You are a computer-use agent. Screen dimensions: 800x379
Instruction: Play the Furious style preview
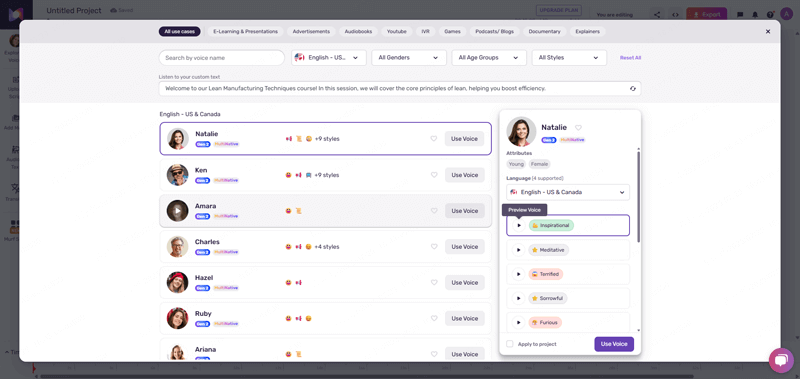pyautogui.click(x=519, y=322)
